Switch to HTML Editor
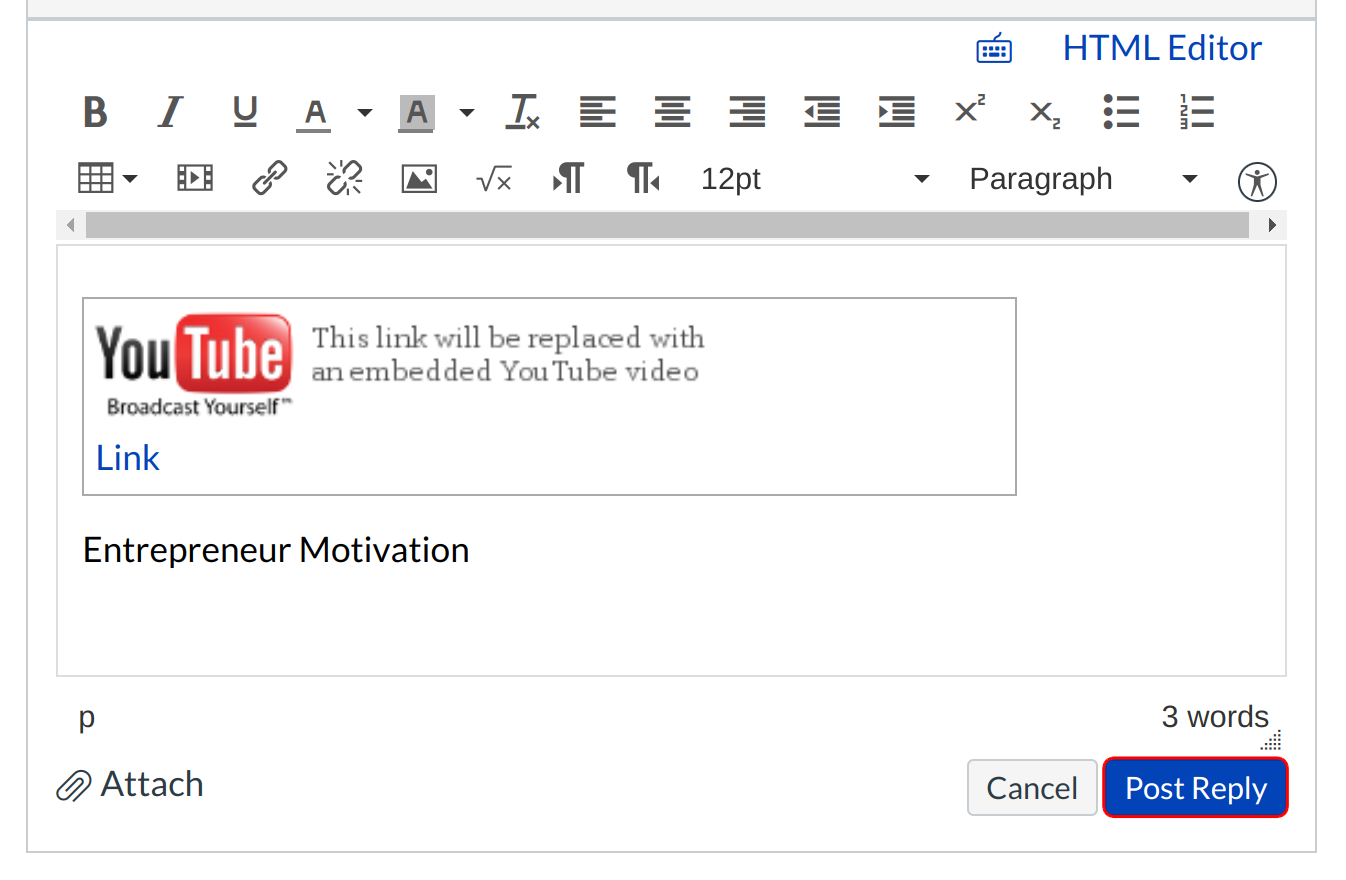The height and width of the screenshot is (880, 1346). pyautogui.click(x=1161, y=48)
